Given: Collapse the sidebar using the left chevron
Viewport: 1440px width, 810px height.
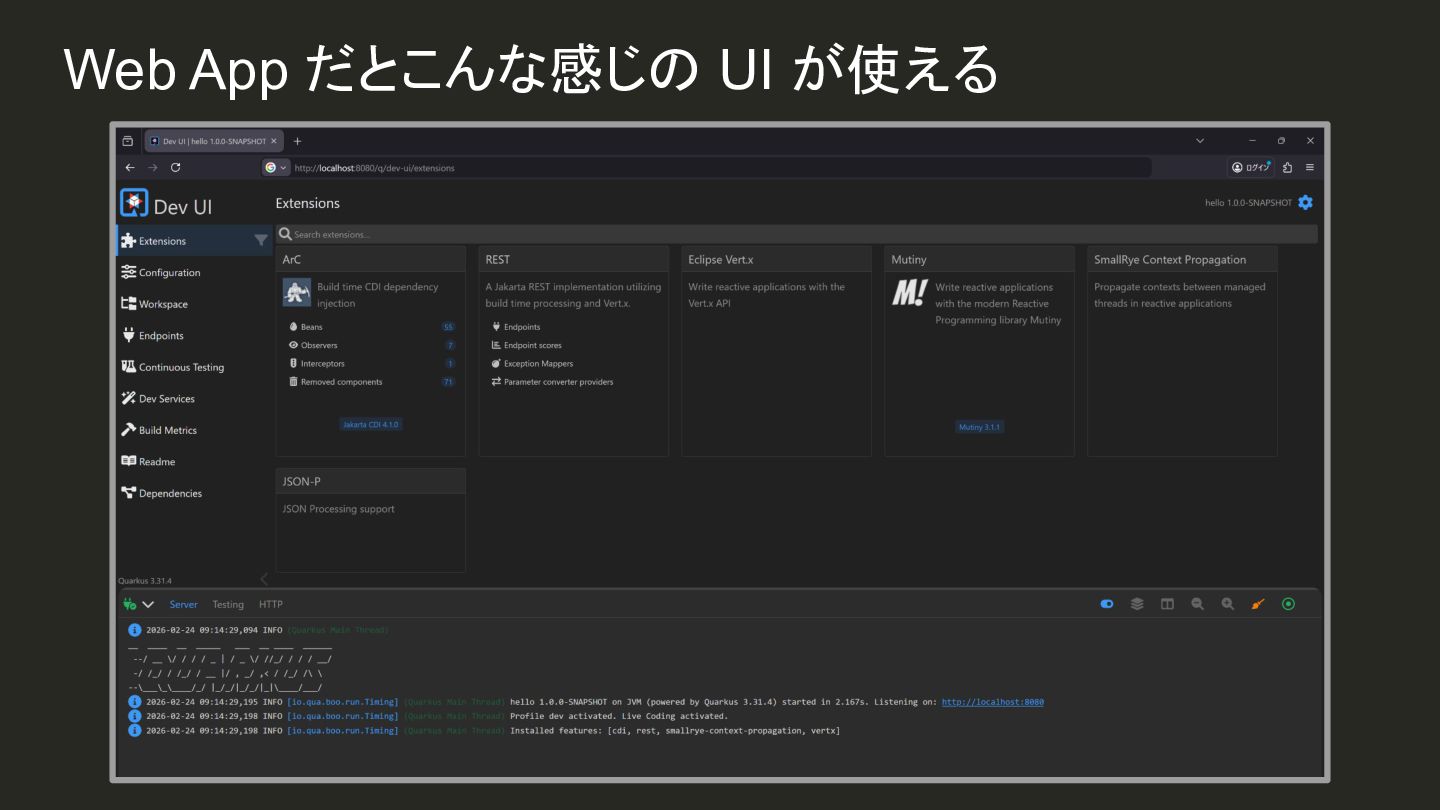Looking at the screenshot, I should click(x=264, y=579).
